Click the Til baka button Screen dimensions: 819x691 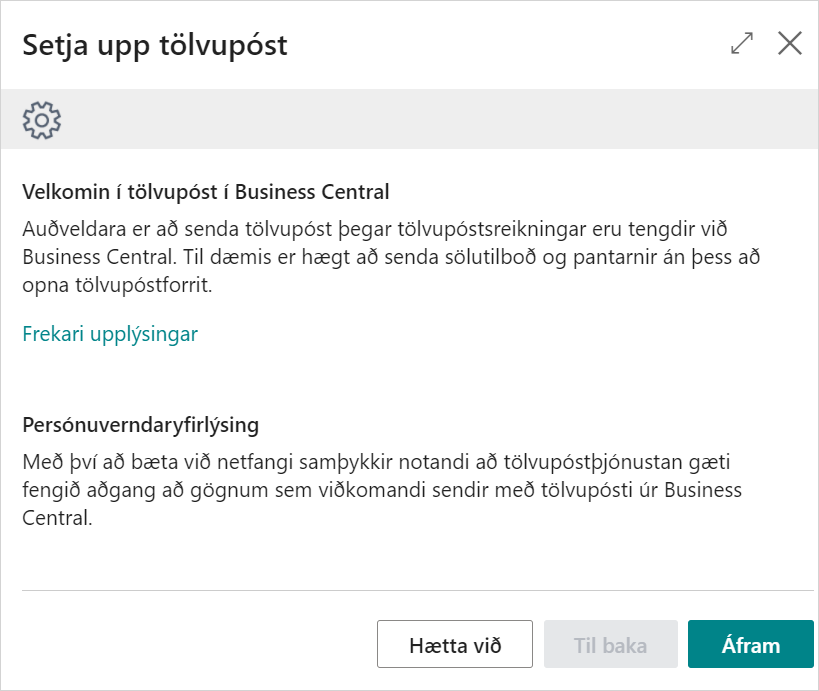[610, 645]
